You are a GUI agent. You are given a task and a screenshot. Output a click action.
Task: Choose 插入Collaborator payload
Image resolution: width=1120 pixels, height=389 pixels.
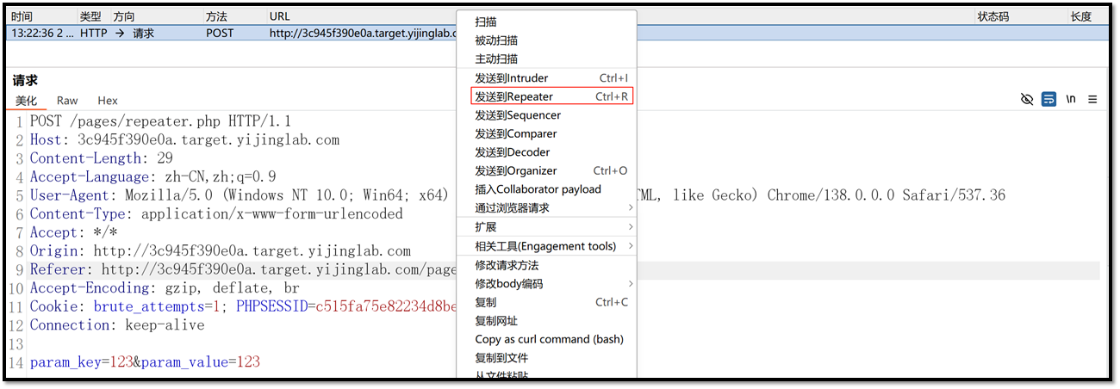(x=546, y=189)
